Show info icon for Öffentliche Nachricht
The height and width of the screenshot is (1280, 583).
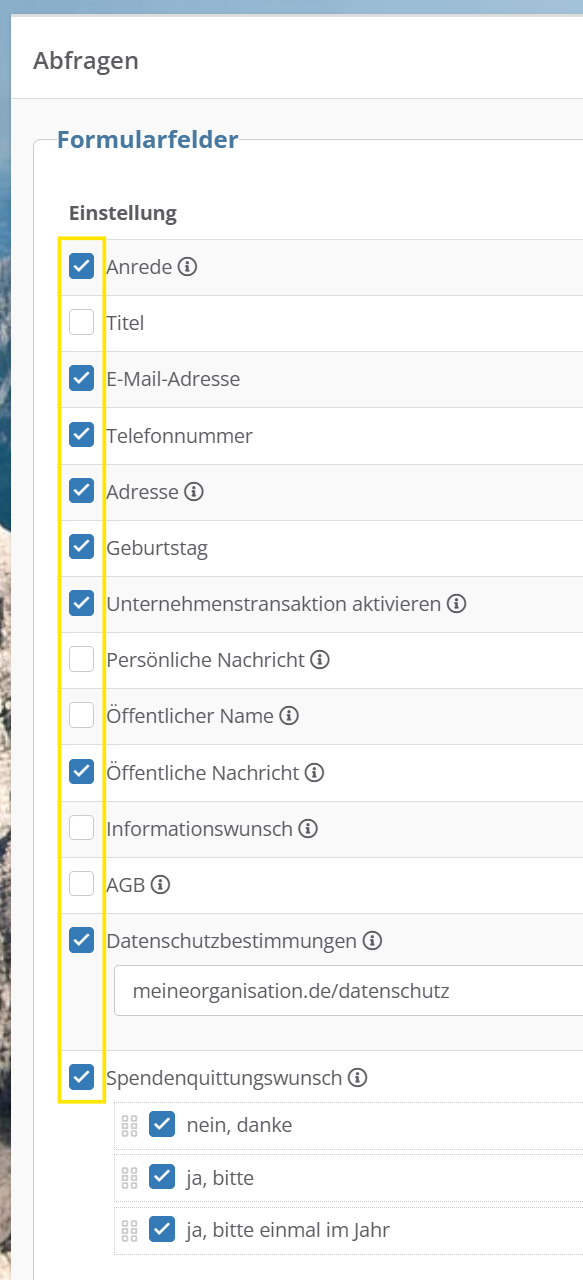click(314, 772)
